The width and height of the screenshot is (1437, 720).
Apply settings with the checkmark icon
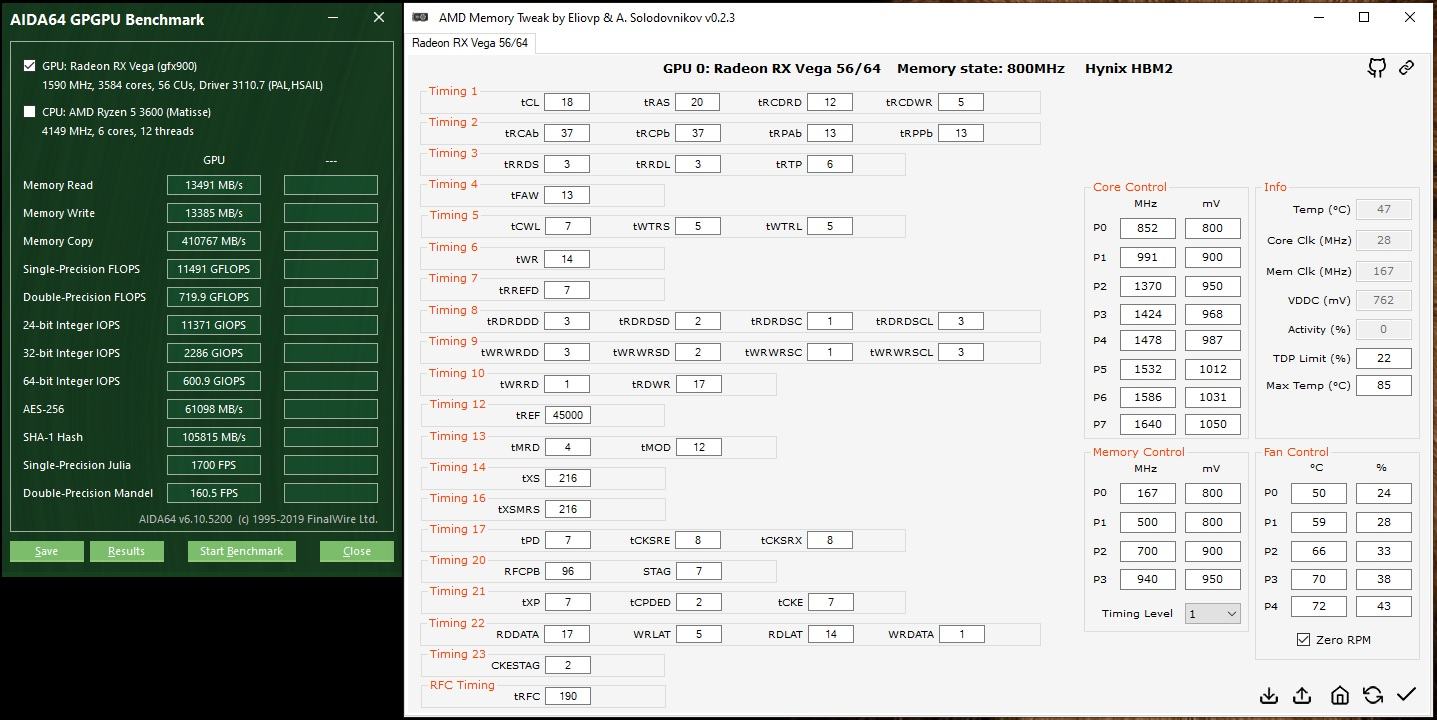[x=1407, y=695]
